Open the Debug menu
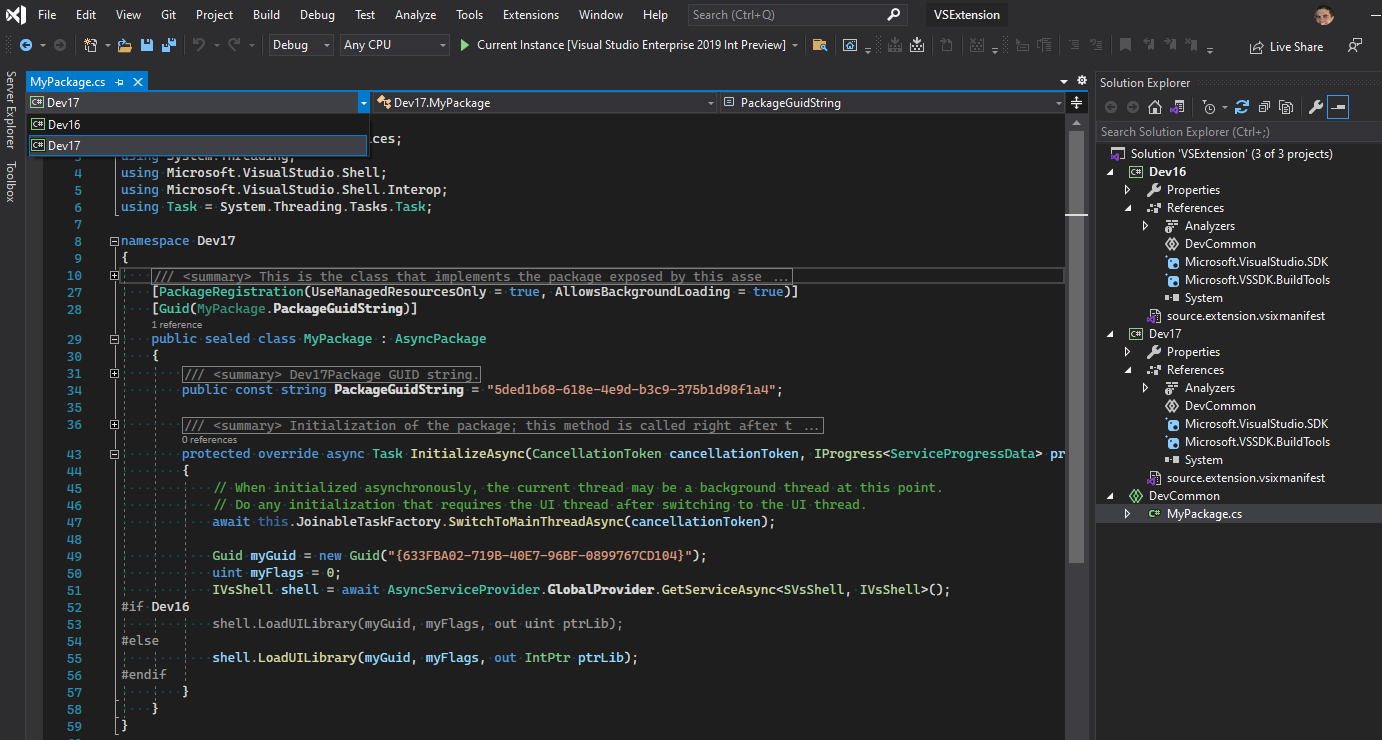This screenshot has height=740, width=1382. [x=317, y=14]
